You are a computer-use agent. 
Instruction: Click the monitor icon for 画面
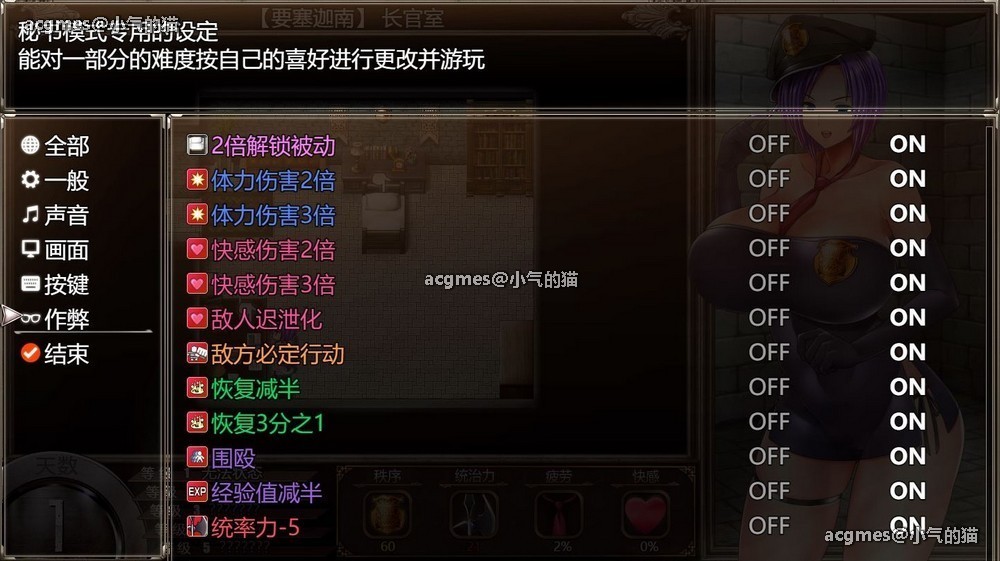[30, 249]
